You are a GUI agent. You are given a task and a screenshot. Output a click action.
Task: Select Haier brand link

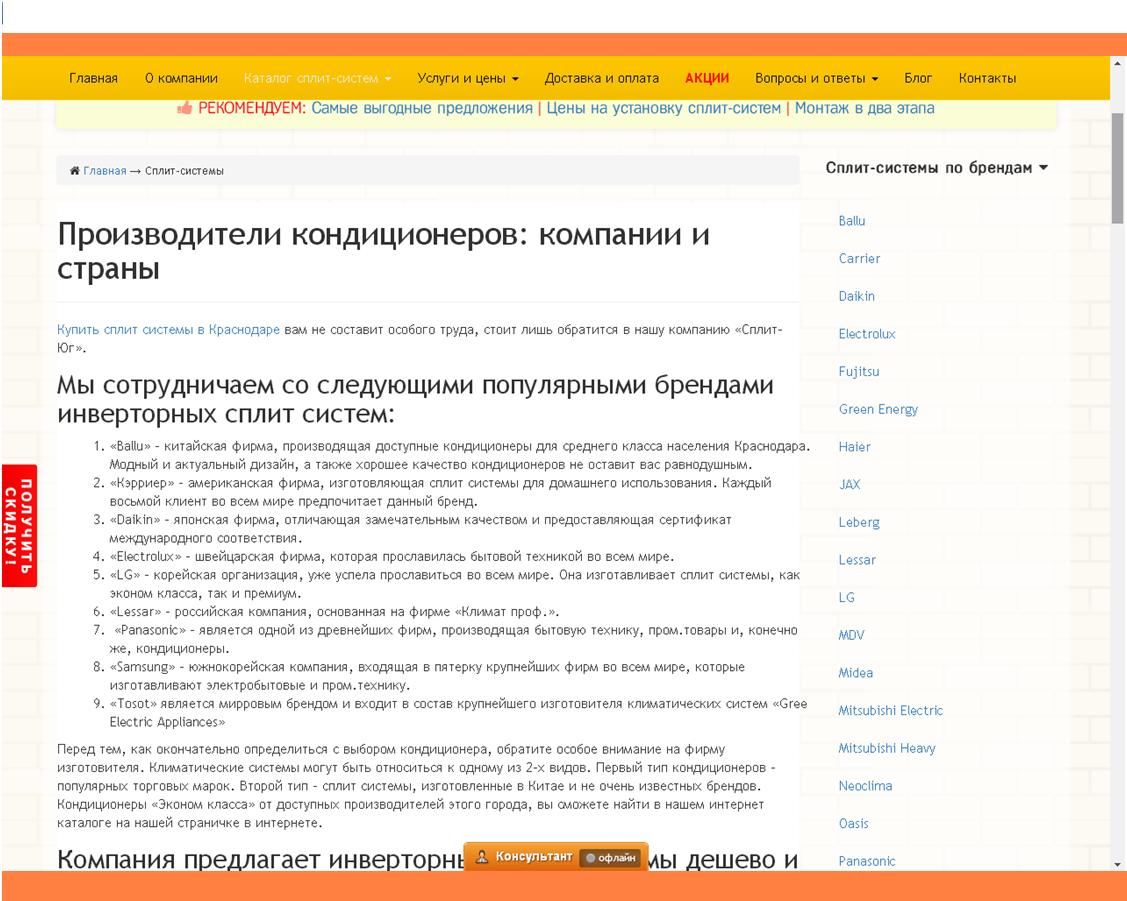pos(855,447)
